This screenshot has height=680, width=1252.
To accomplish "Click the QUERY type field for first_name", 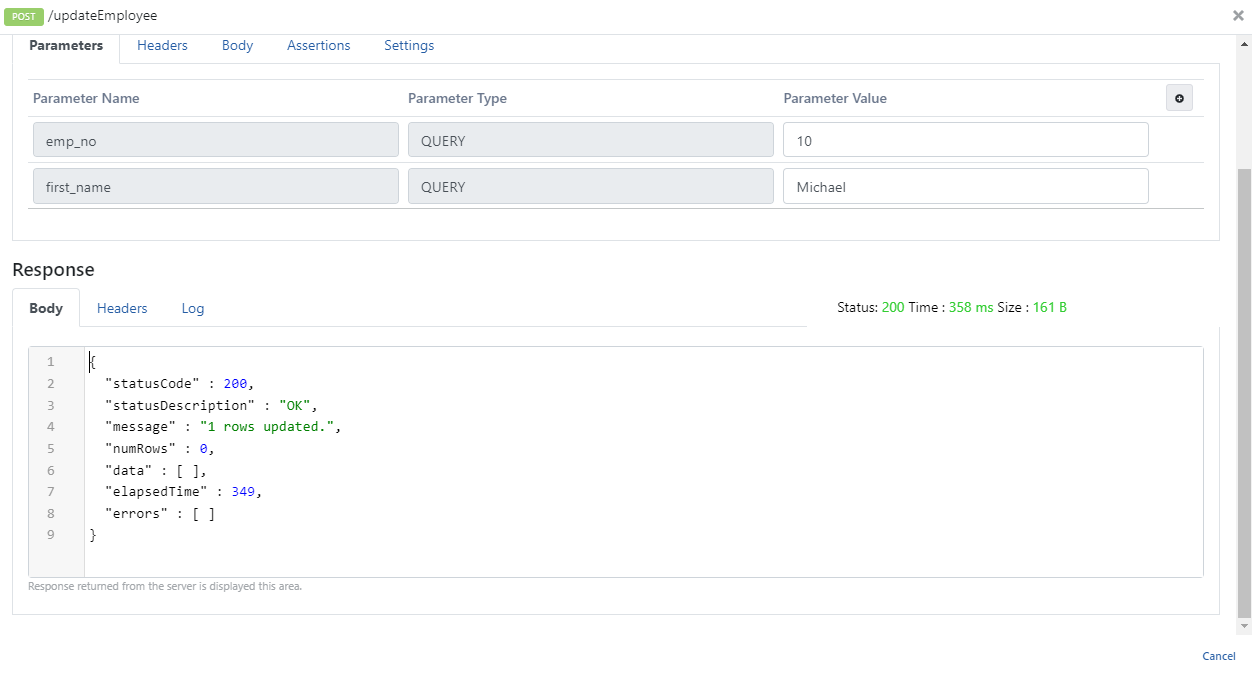I will pyautogui.click(x=590, y=186).
